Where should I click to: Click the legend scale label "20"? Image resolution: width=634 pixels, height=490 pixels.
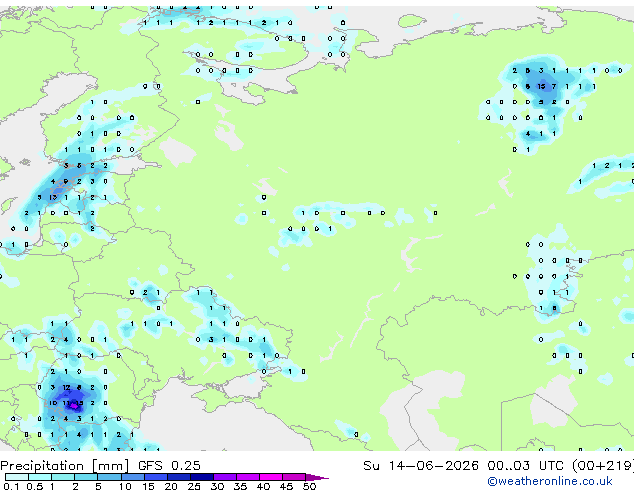pos(171,486)
